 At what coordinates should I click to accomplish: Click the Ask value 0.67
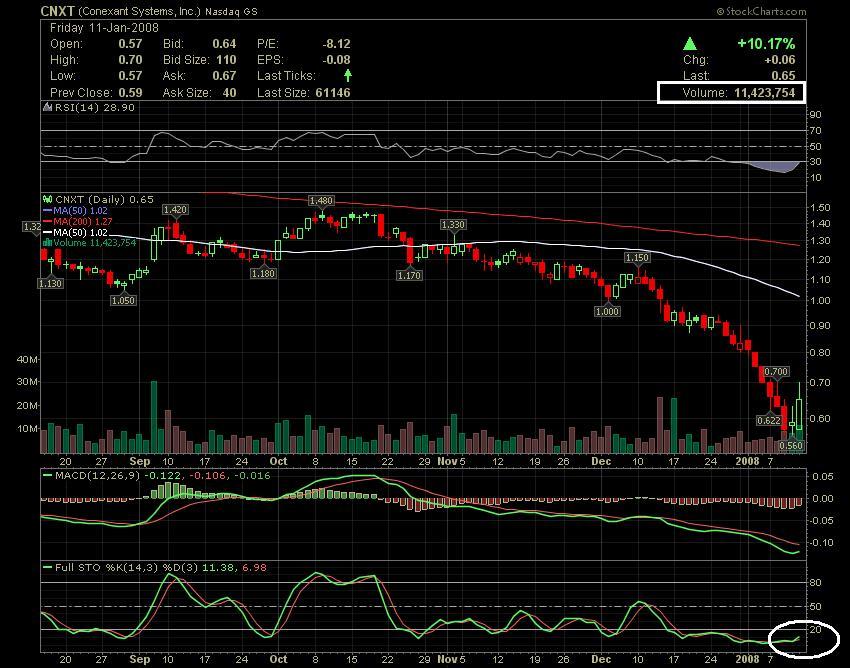tap(224, 76)
